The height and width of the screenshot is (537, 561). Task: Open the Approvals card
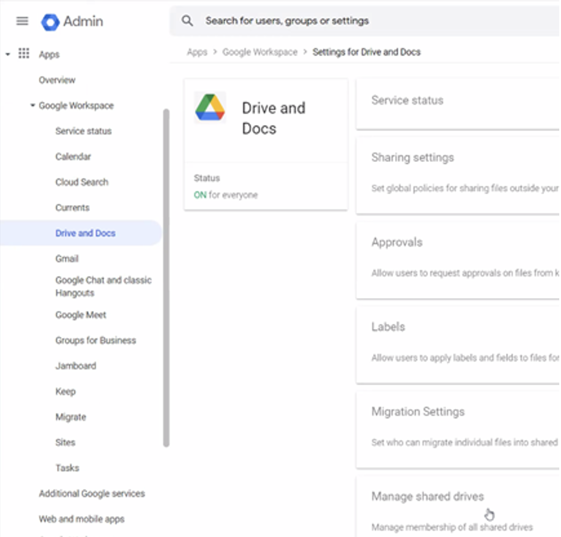tap(458, 261)
